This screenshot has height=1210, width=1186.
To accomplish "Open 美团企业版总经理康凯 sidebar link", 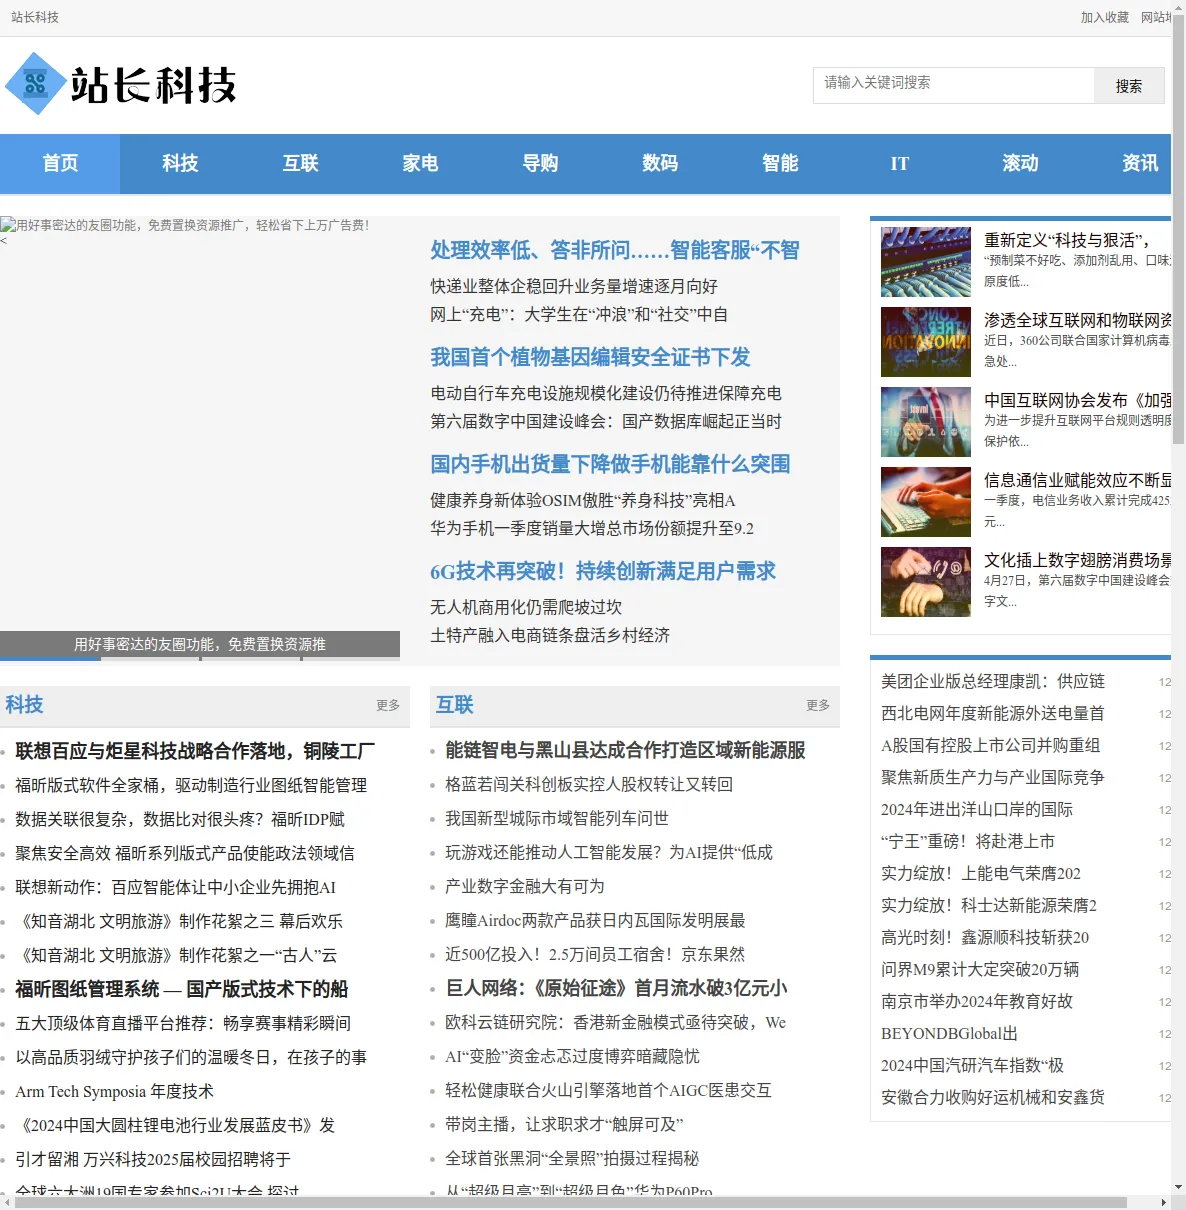I will tap(993, 681).
